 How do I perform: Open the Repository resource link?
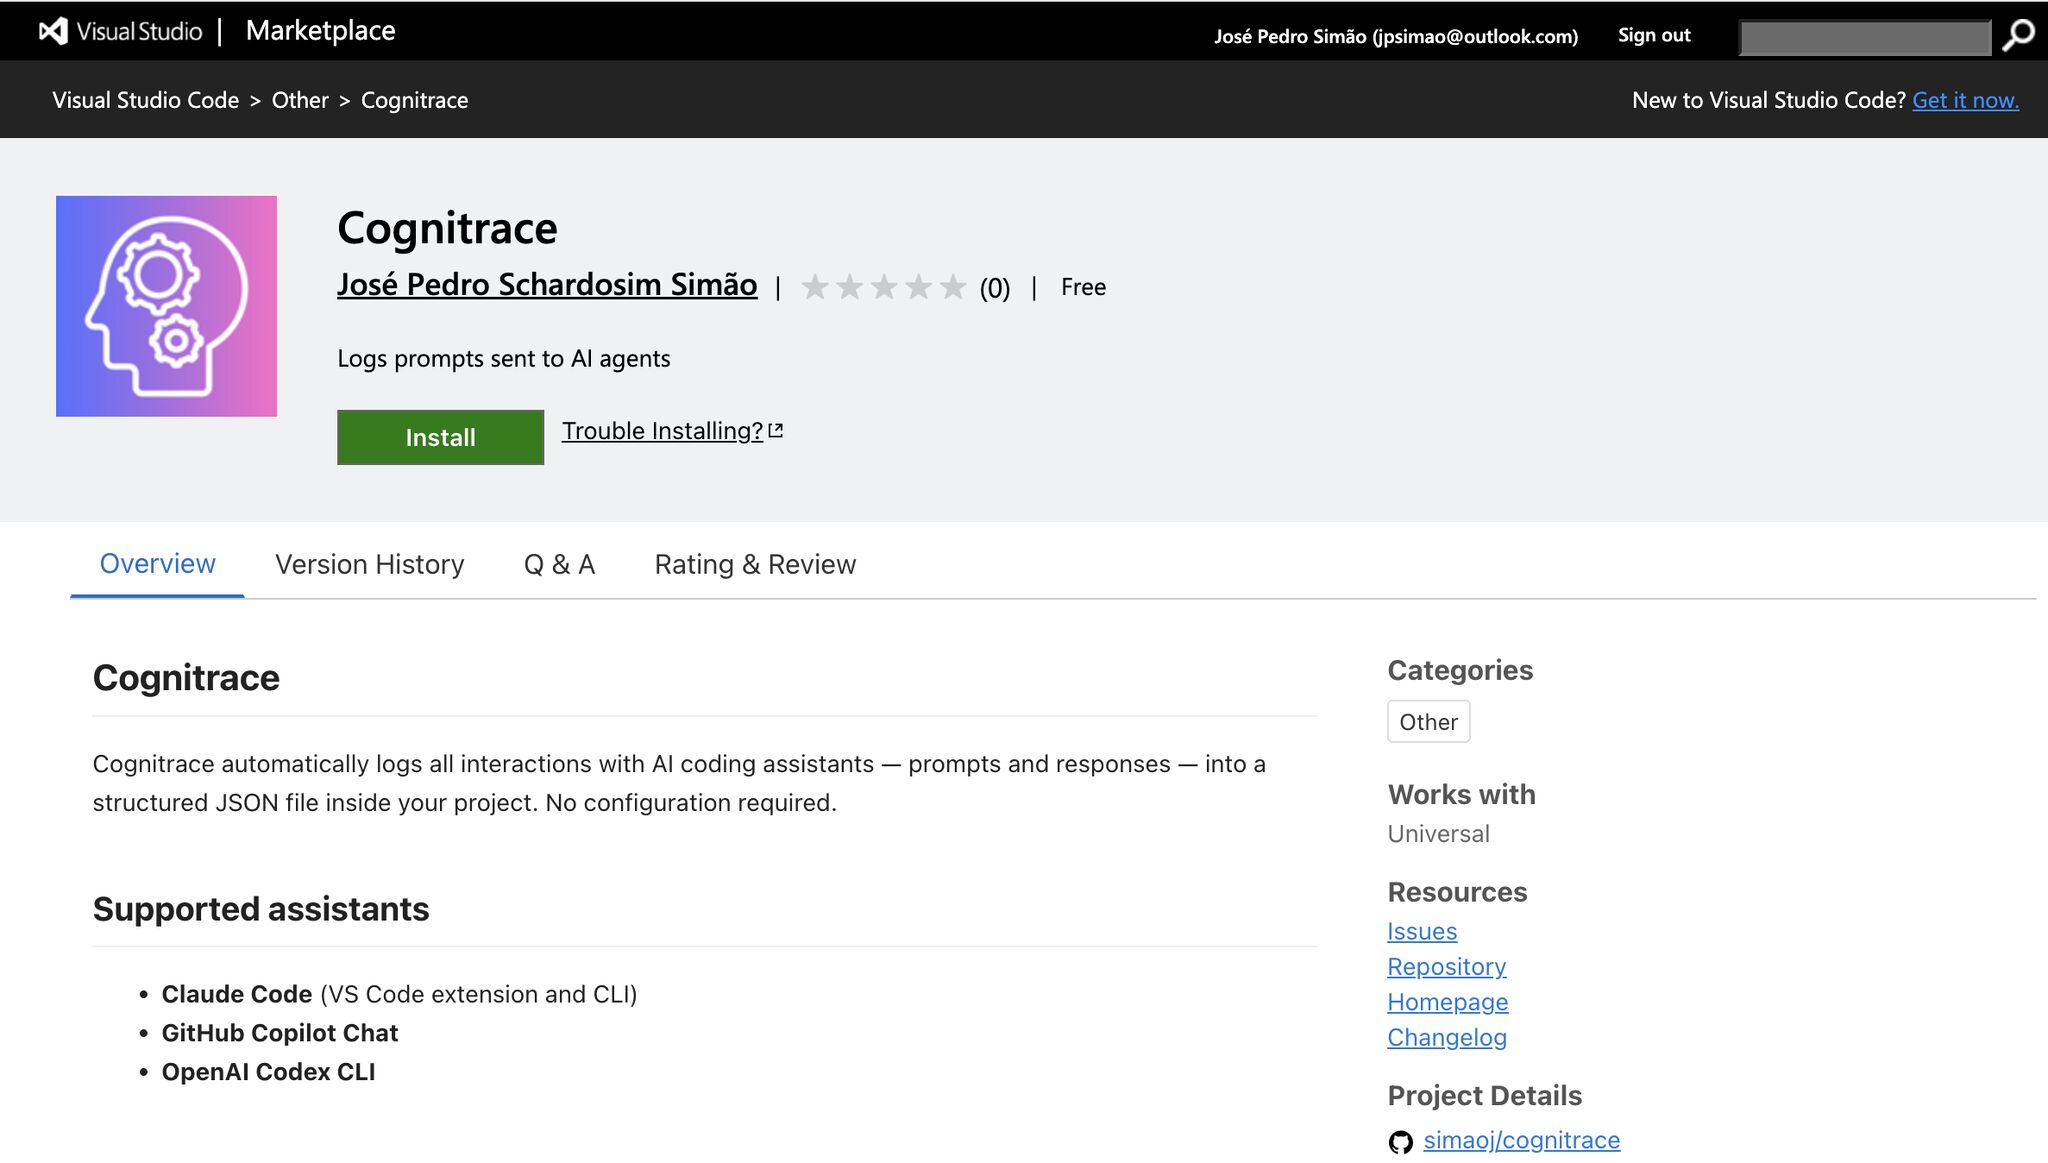[x=1446, y=967]
